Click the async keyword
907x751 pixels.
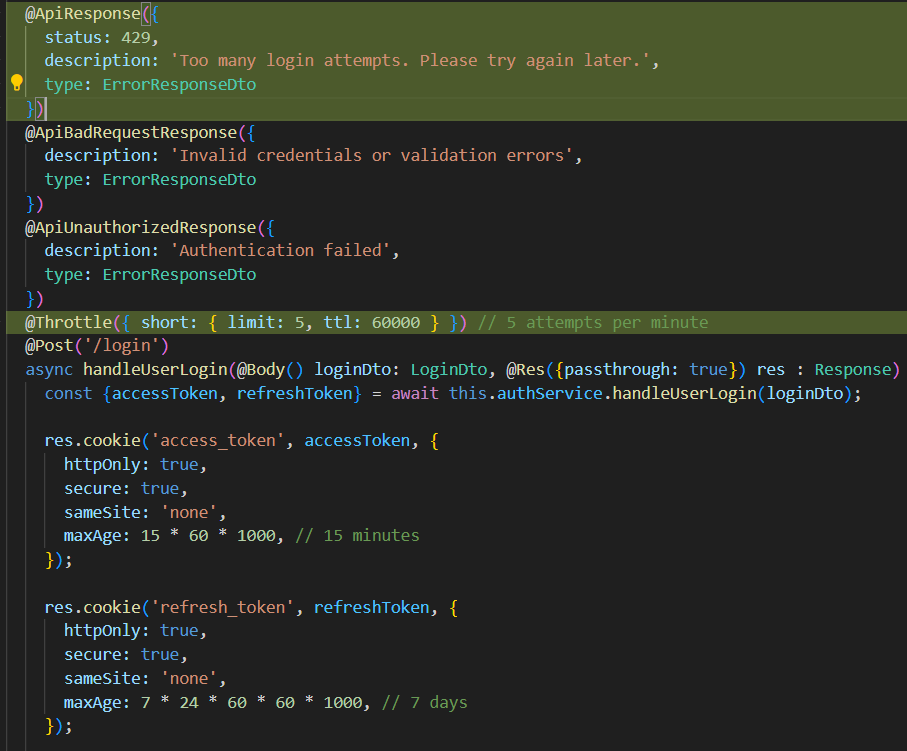49,370
